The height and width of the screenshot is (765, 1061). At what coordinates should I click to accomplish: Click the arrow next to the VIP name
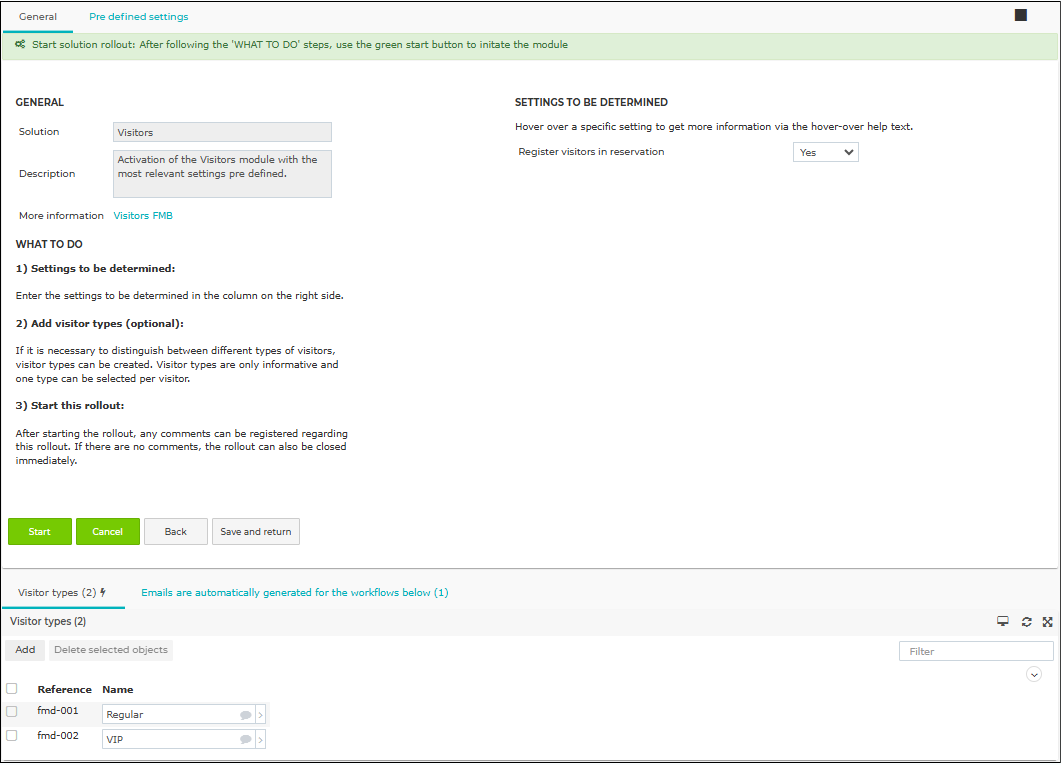[x=261, y=740]
